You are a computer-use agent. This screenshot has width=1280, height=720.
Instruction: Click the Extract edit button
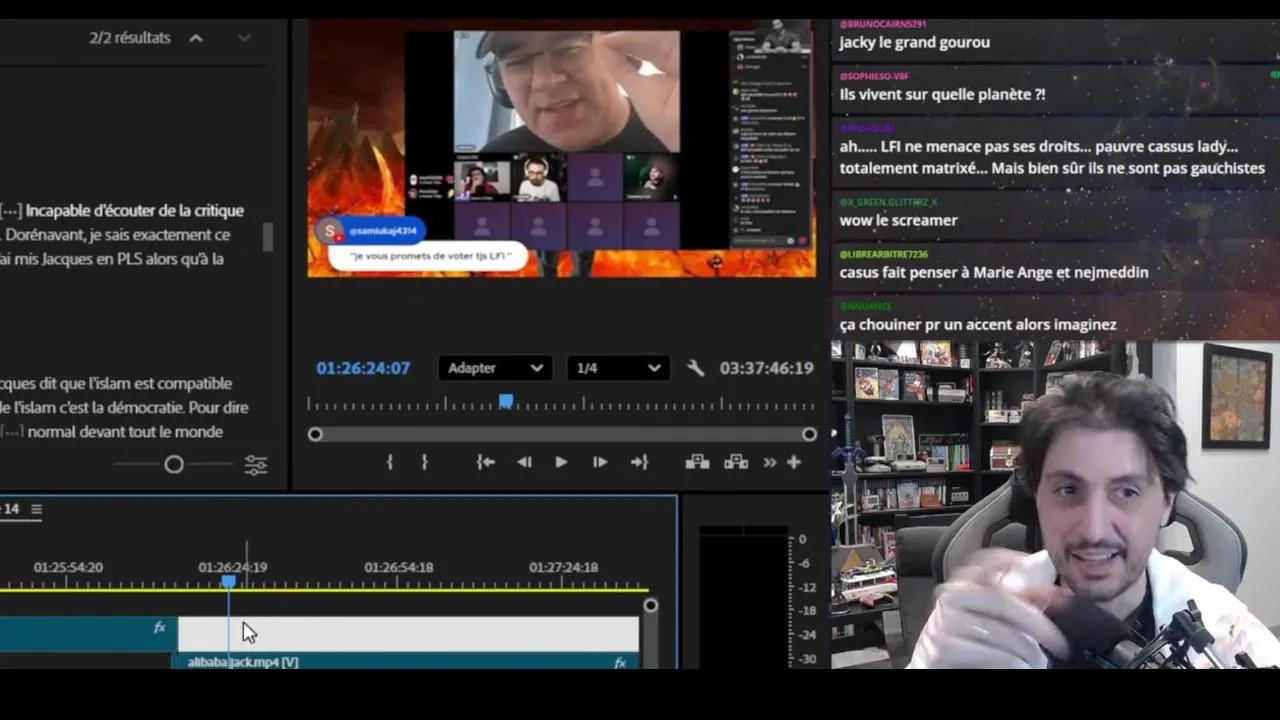(x=736, y=462)
